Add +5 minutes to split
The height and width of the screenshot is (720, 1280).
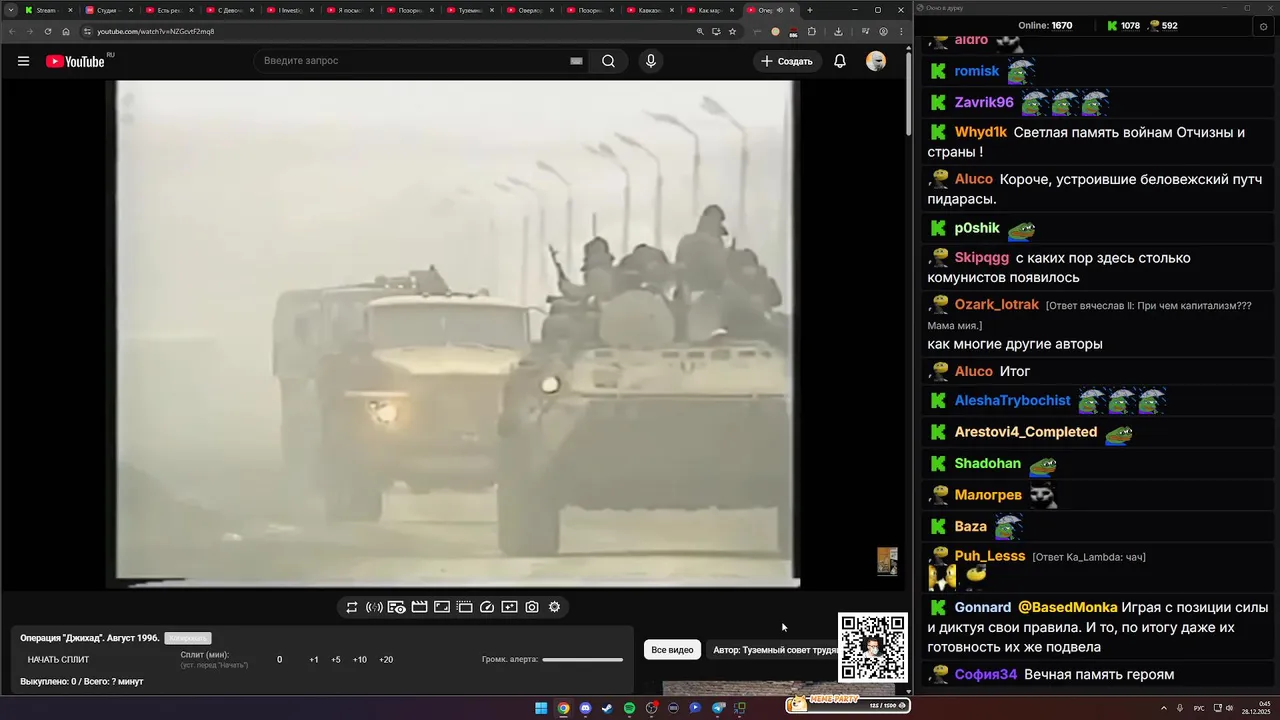(336, 660)
